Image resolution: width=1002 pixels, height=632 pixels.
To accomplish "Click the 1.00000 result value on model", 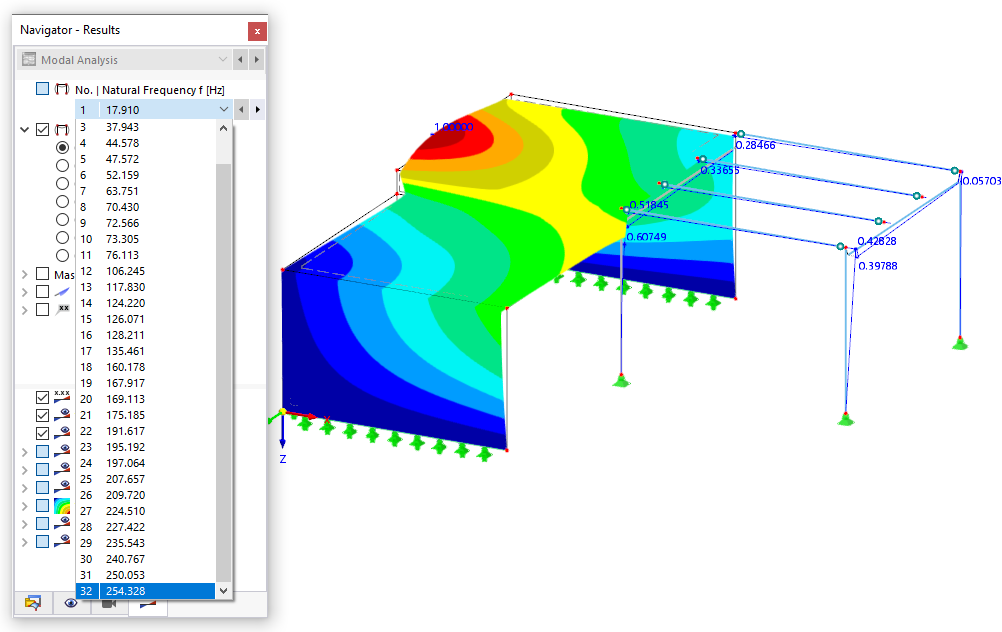I will 454,127.
